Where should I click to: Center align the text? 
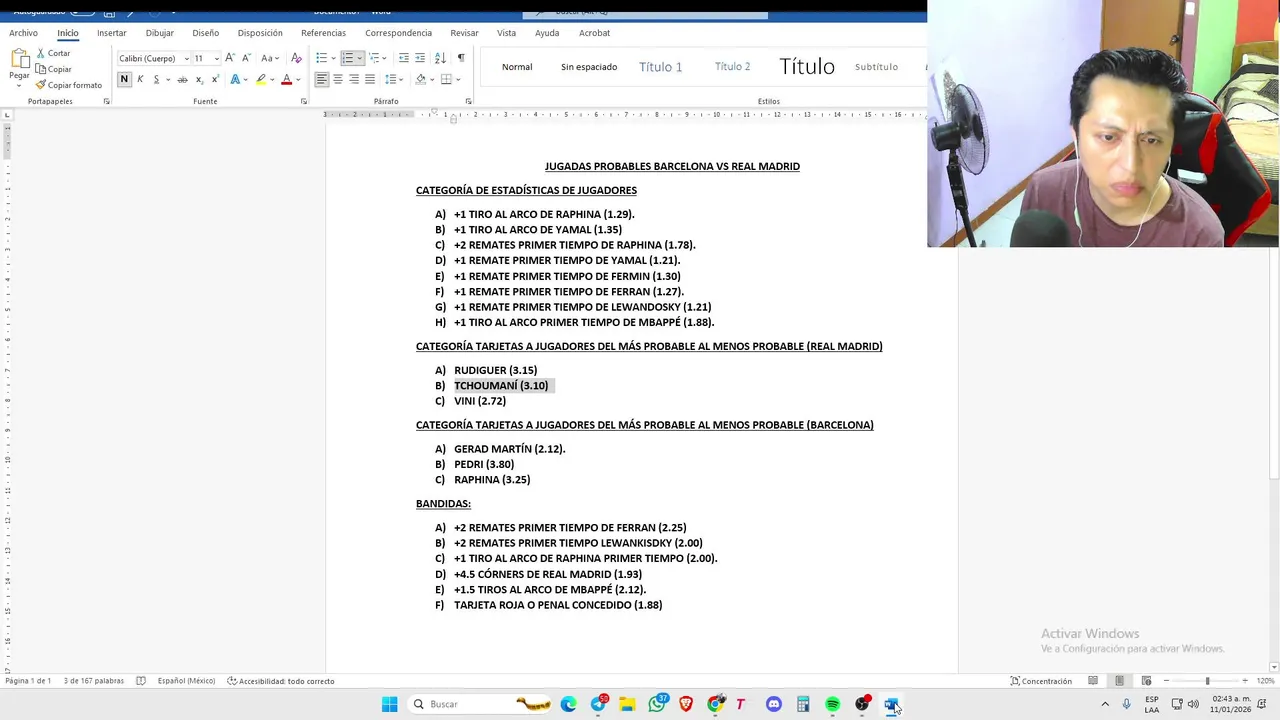(338, 79)
